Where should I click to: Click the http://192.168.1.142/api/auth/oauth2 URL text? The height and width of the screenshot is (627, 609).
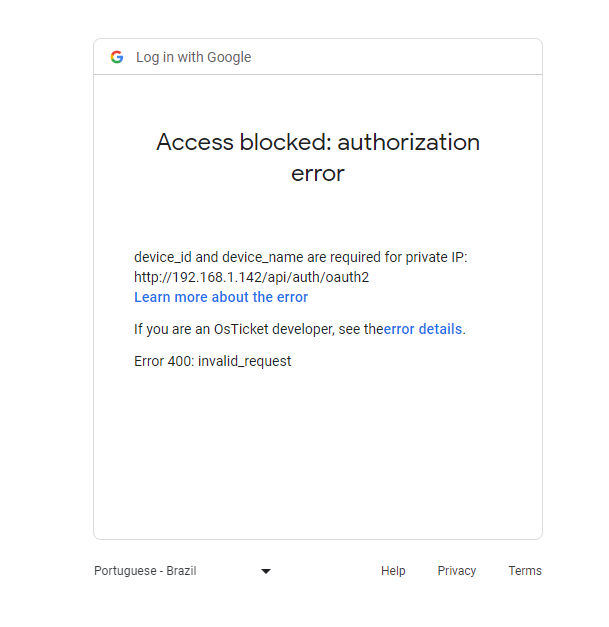252,277
